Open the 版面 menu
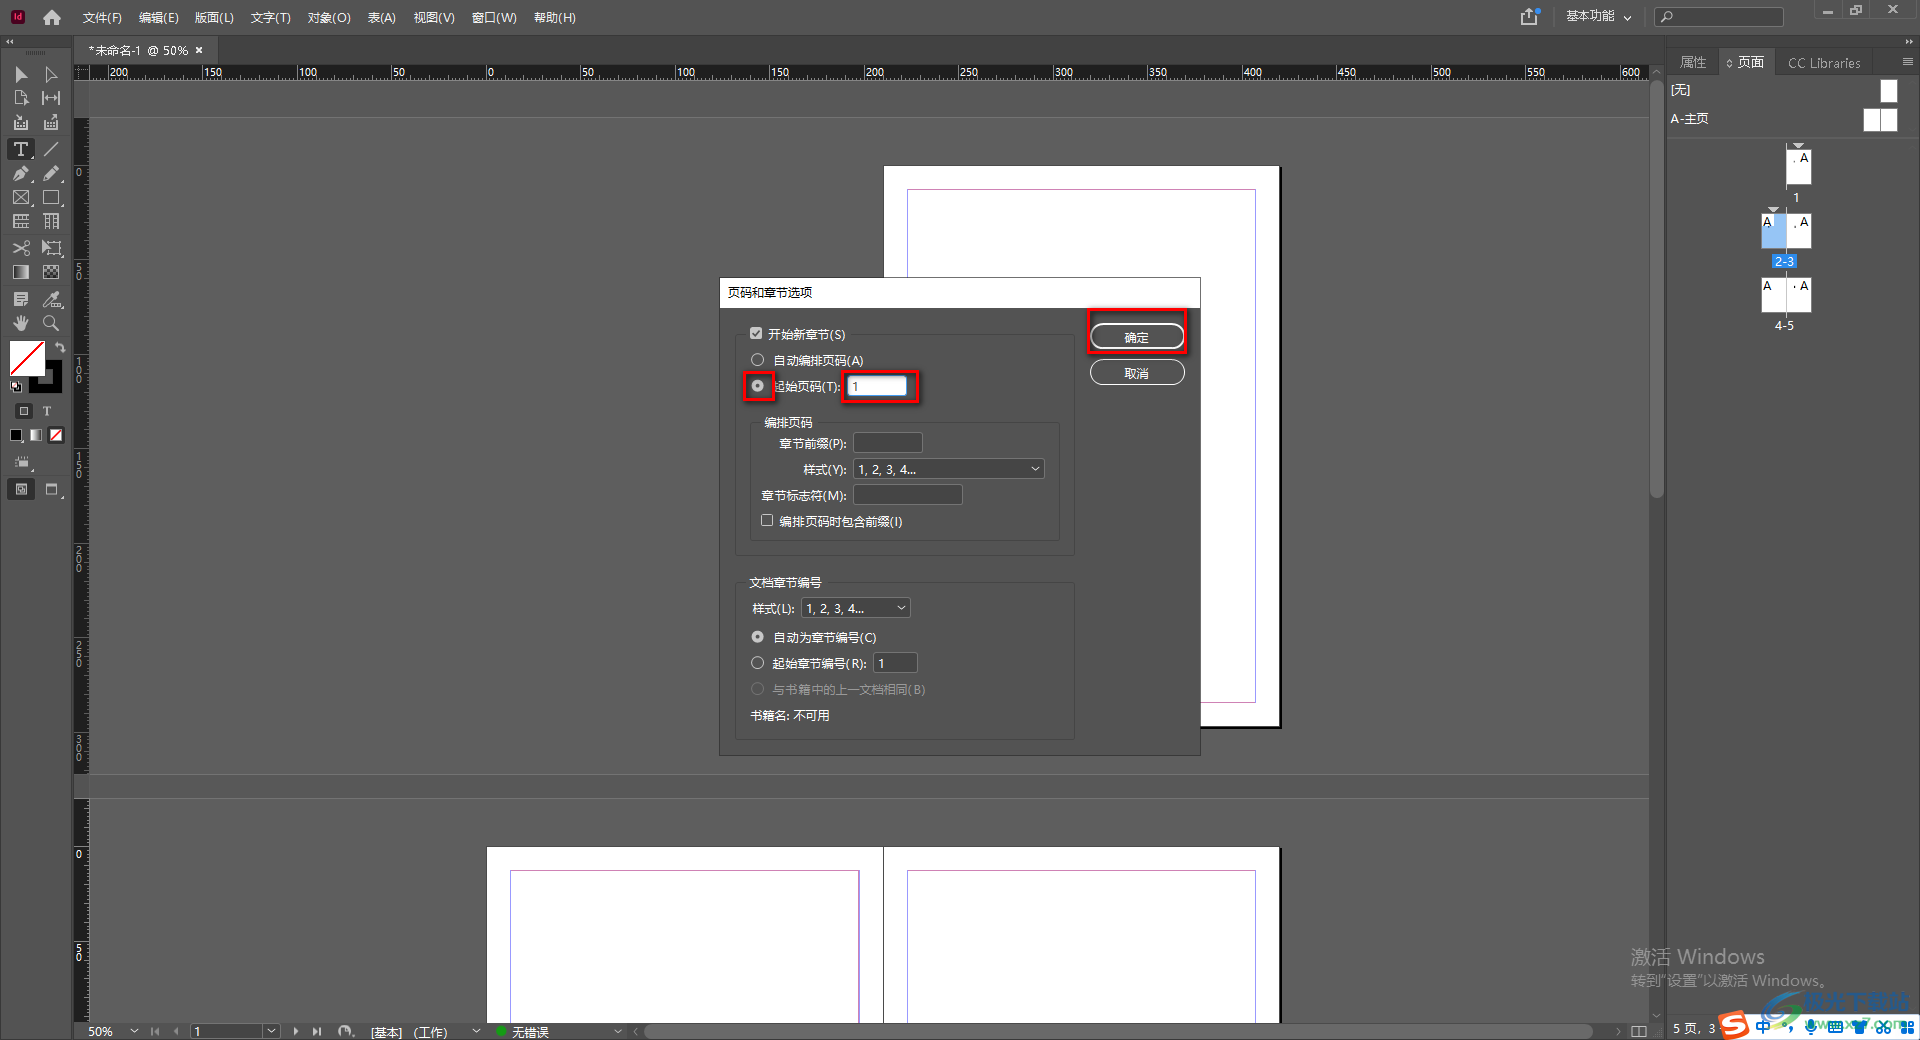The width and height of the screenshot is (1920, 1040). point(213,17)
